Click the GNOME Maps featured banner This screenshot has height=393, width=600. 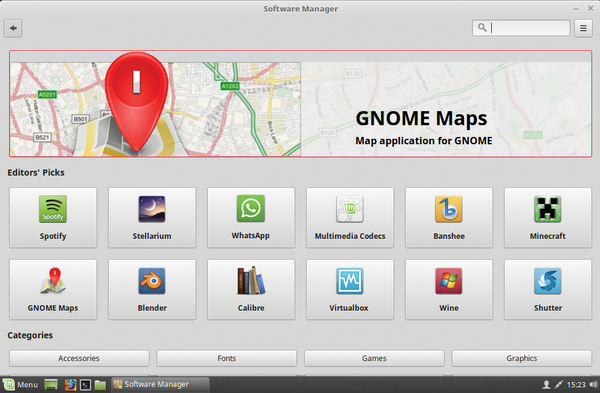pyautogui.click(x=300, y=104)
